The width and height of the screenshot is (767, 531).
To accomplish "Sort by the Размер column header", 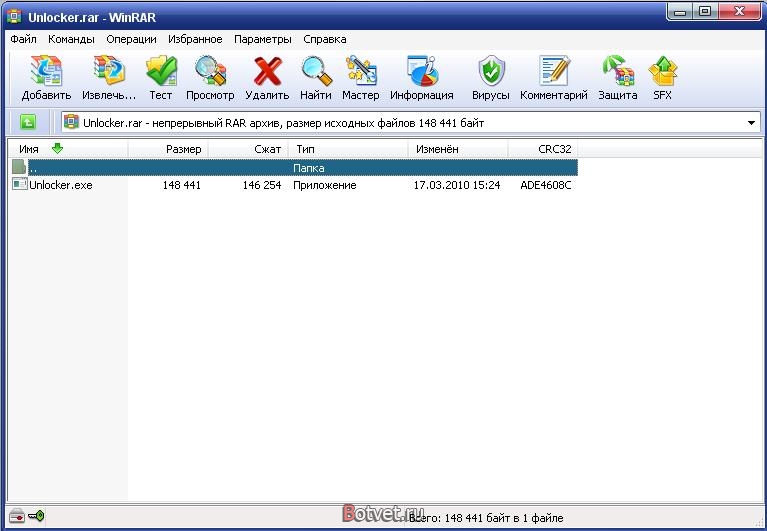I will [x=168, y=149].
